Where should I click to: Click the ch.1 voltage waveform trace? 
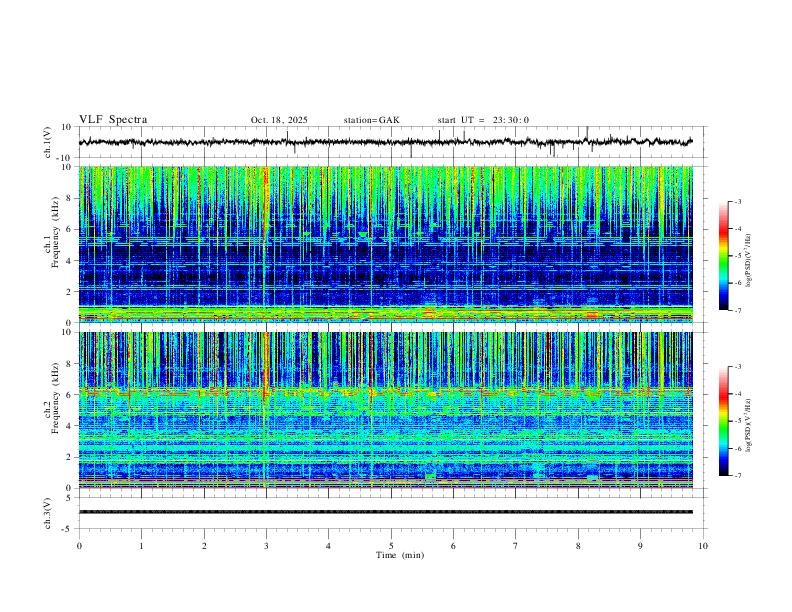click(385, 142)
